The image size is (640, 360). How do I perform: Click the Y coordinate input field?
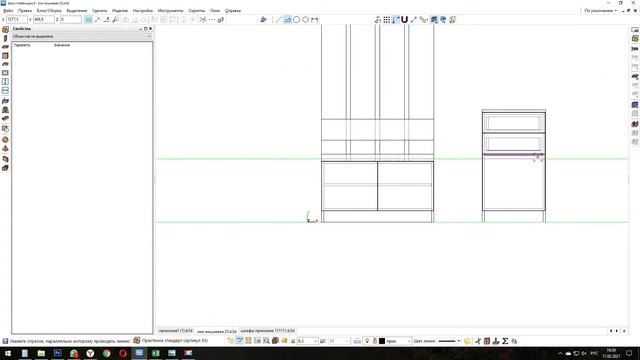tap(44, 19)
